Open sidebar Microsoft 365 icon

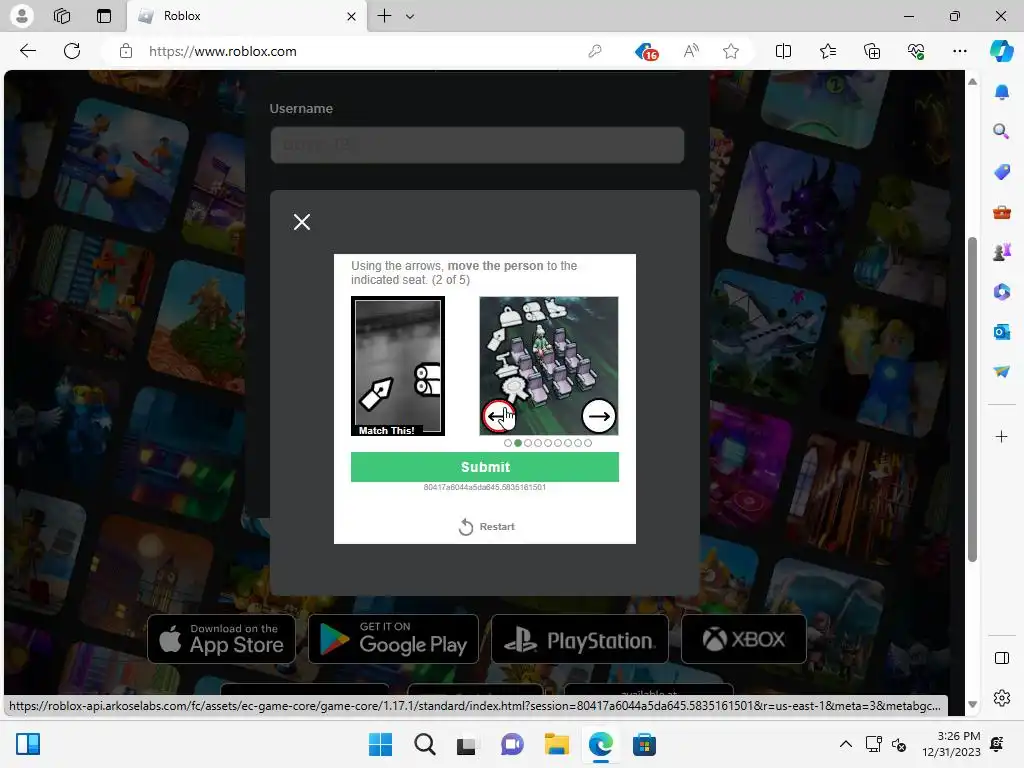[1002, 292]
